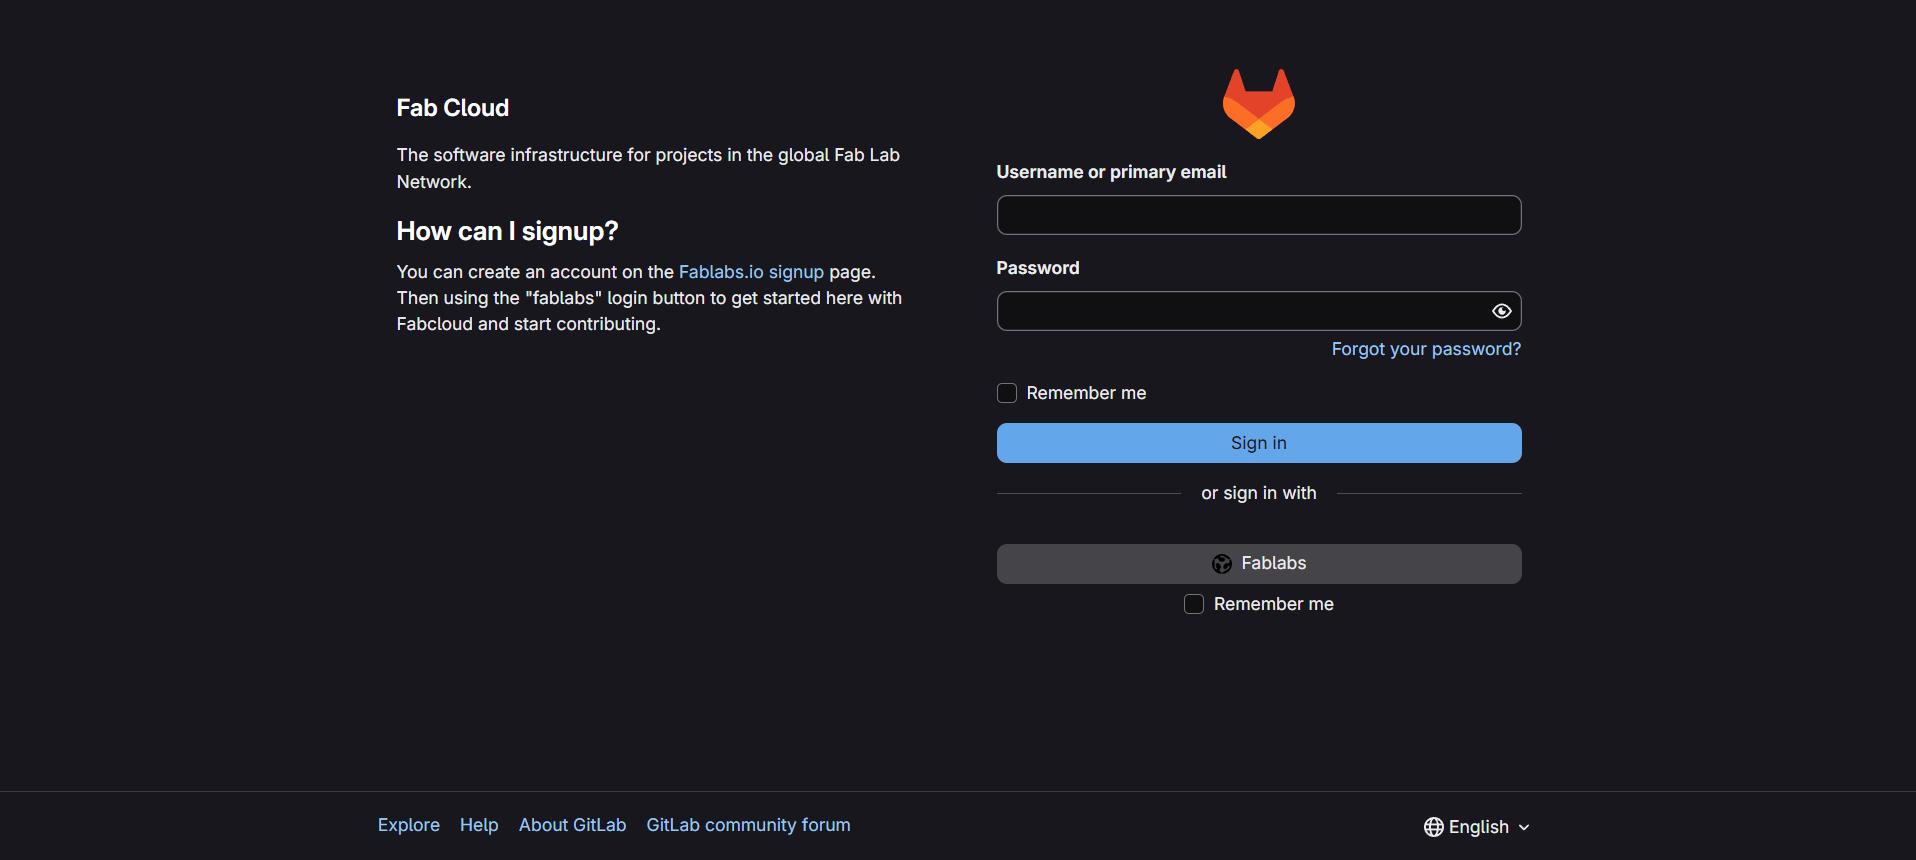Image resolution: width=1916 pixels, height=860 pixels.
Task: Click the Fab Cloud heading
Action: point(452,108)
